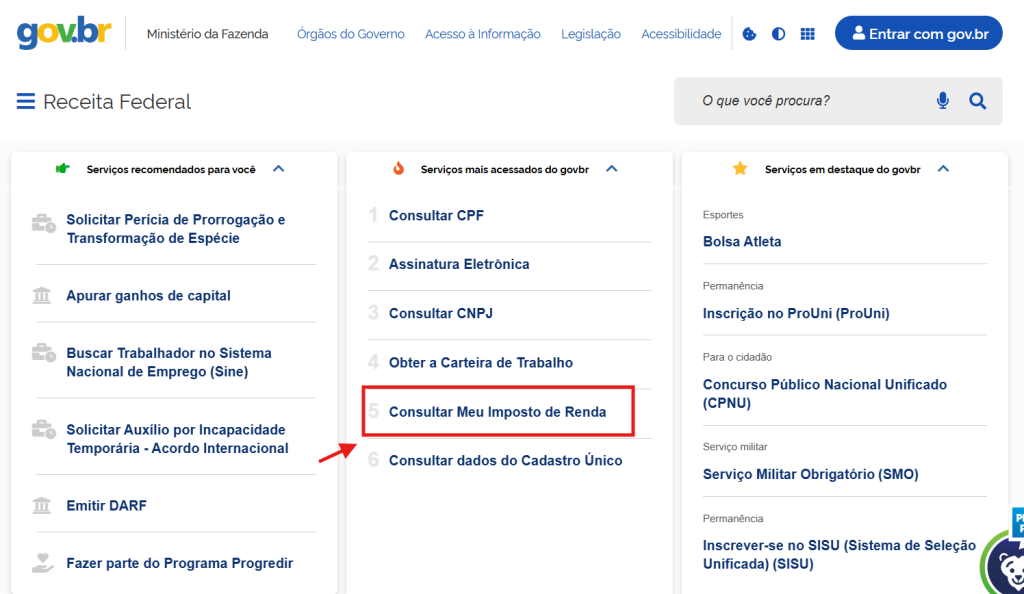1024x594 pixels.
Task: Open Inscrição no ProUni (ProUni)
Action: [x=796, y=313]
